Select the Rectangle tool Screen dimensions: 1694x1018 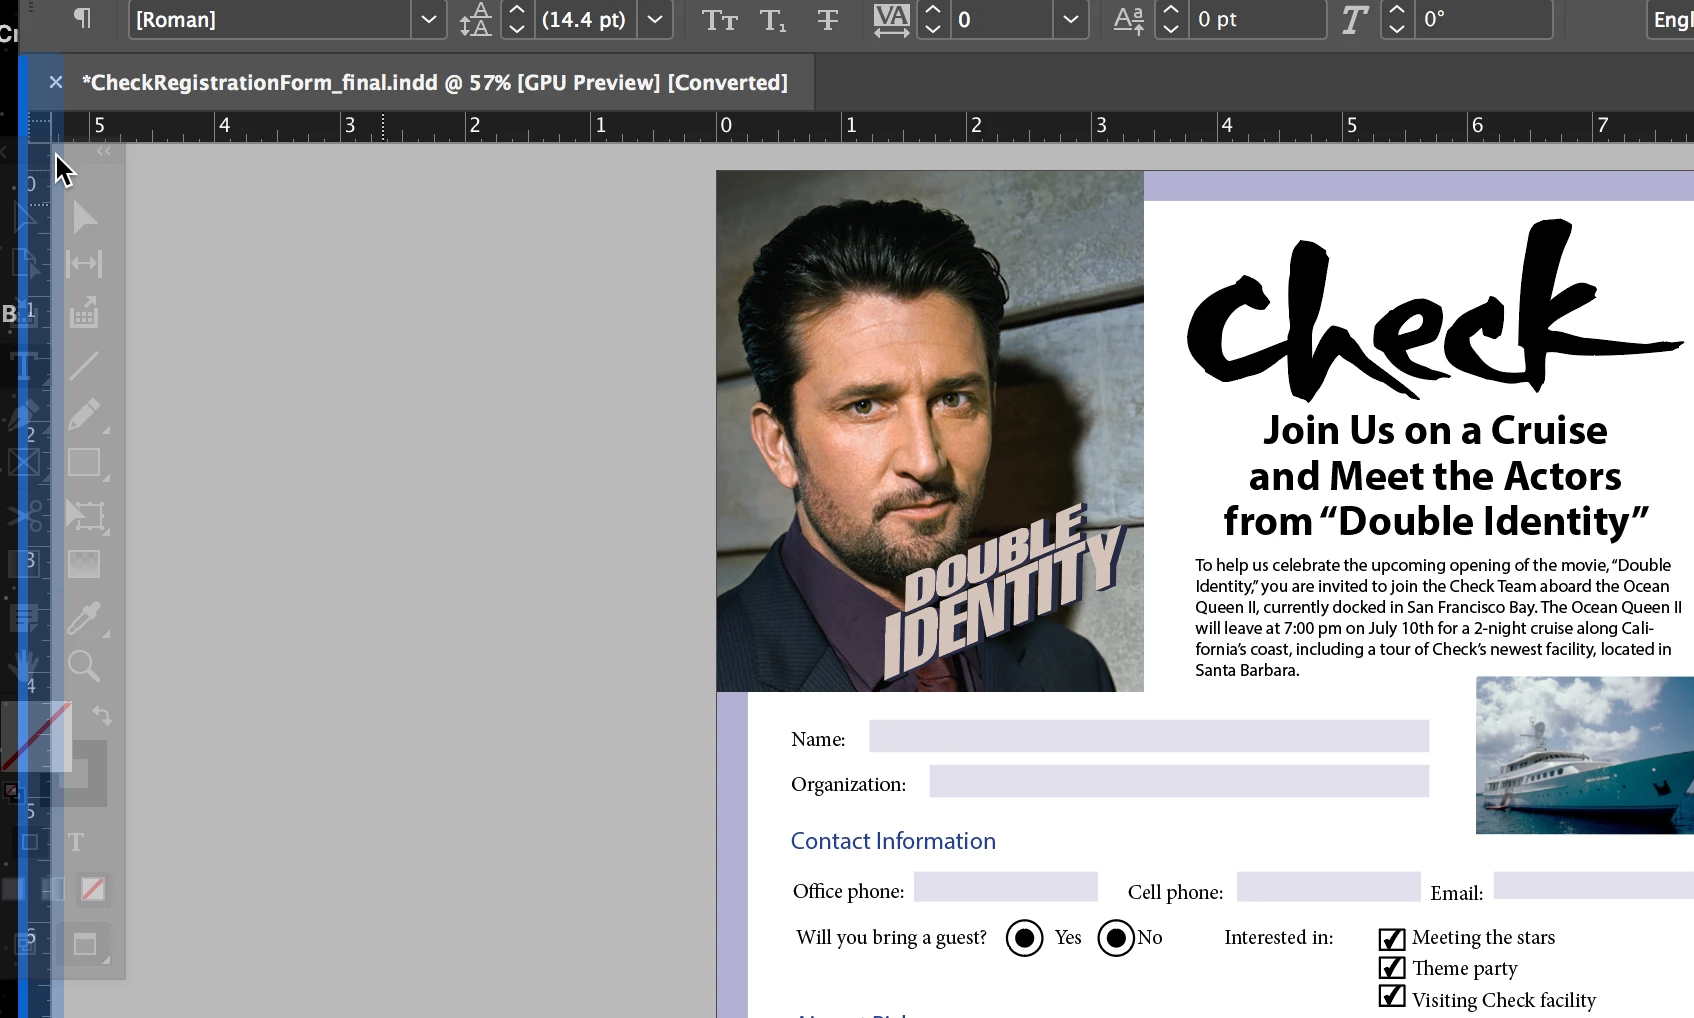pos(85,463)
